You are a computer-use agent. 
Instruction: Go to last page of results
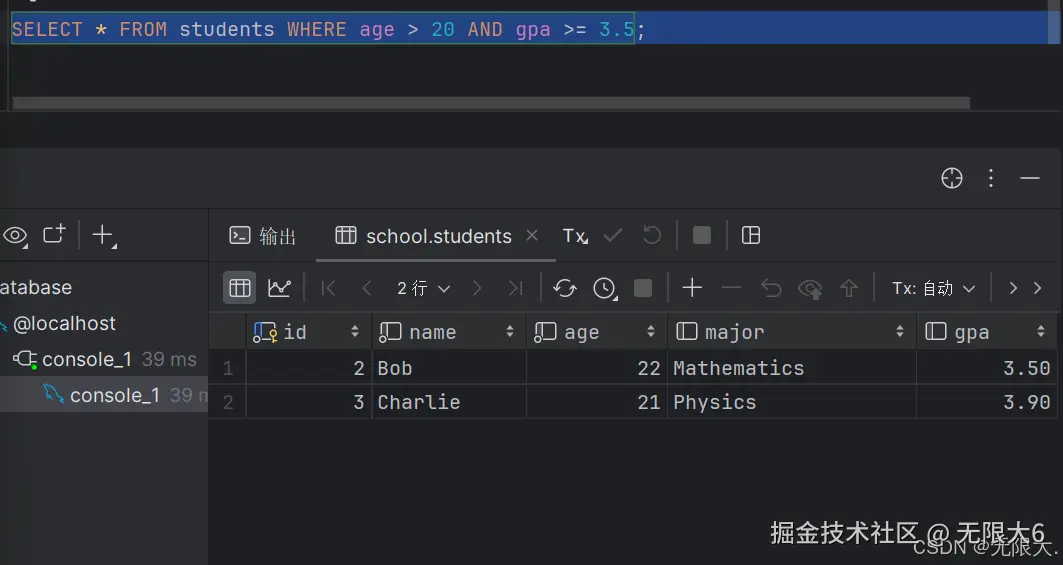515,288
